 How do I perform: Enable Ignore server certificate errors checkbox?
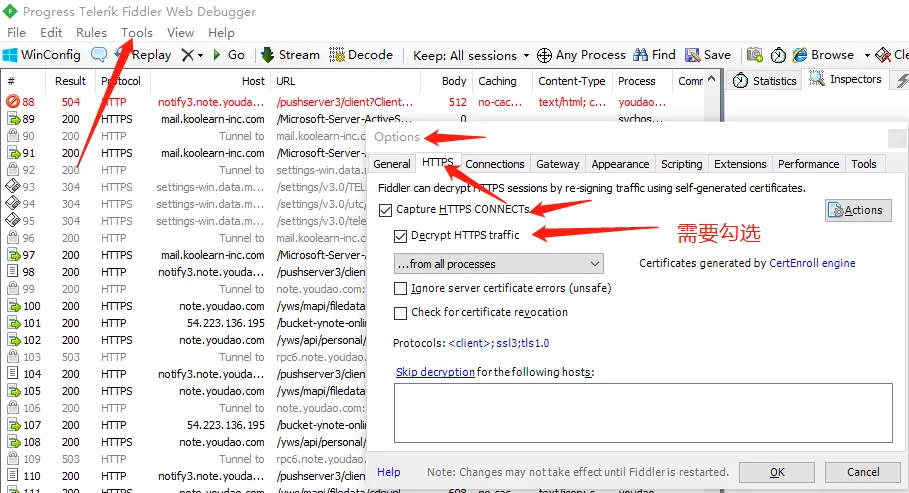point(400,288)
